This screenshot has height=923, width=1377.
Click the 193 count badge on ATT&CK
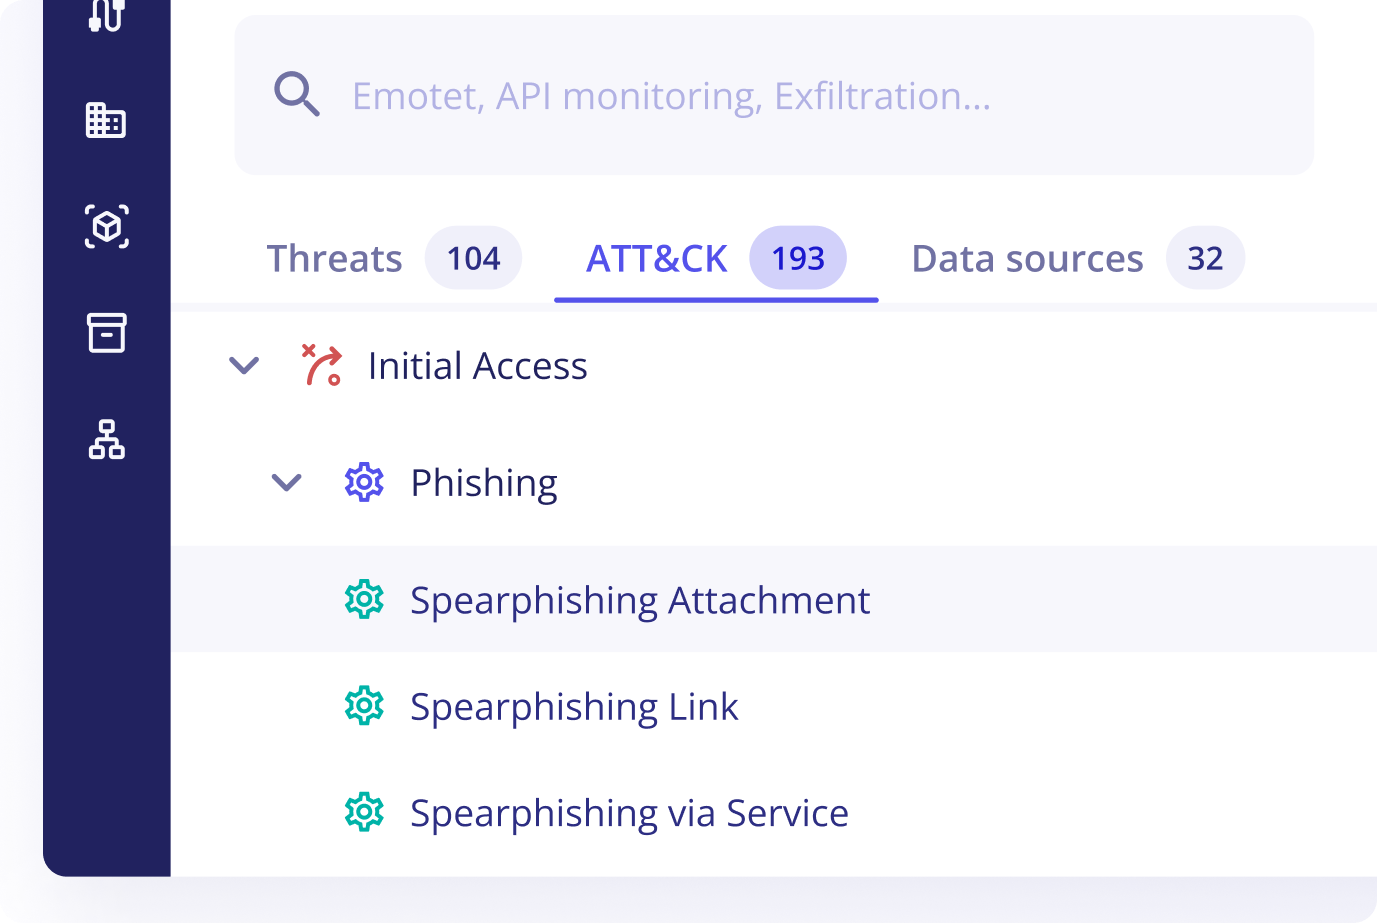(x=798, y=258)
